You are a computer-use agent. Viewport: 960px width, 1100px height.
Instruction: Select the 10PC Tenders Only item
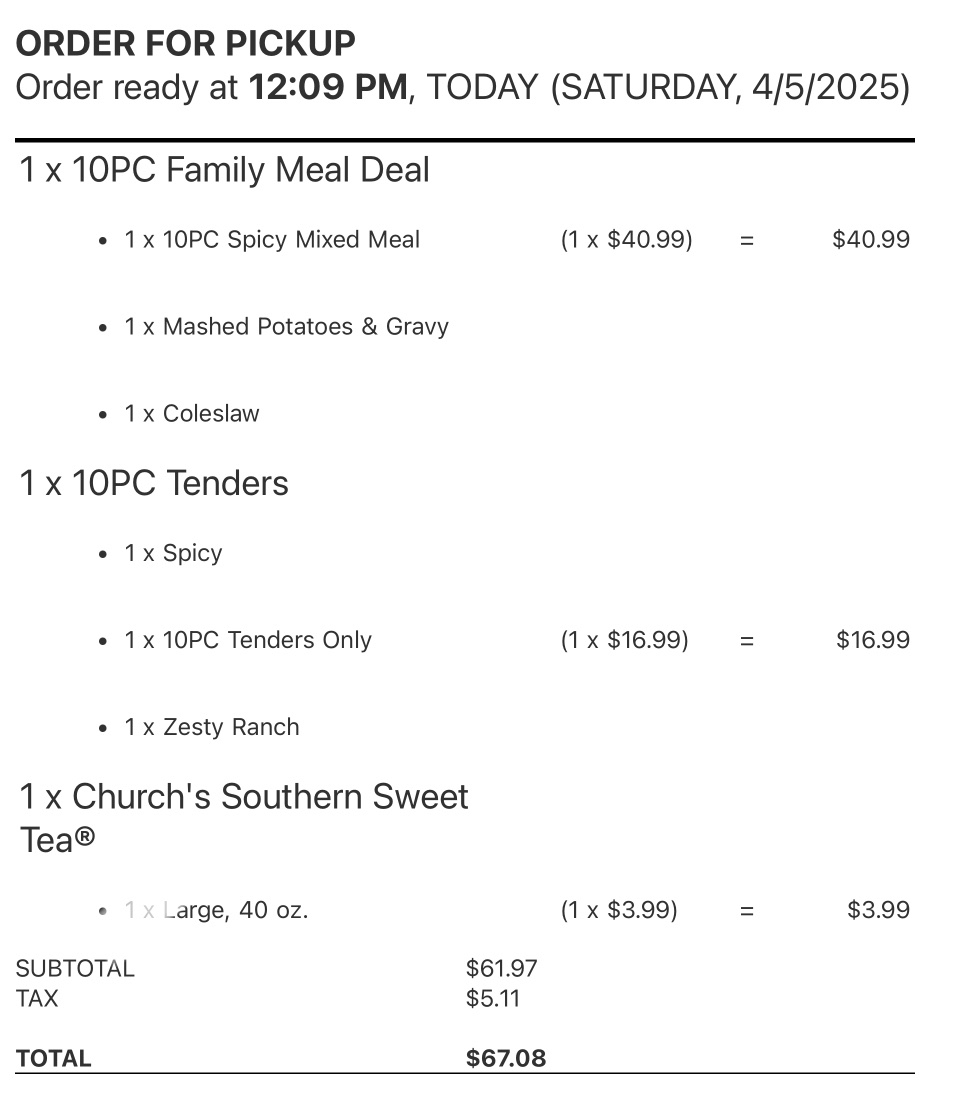[248, 640]
